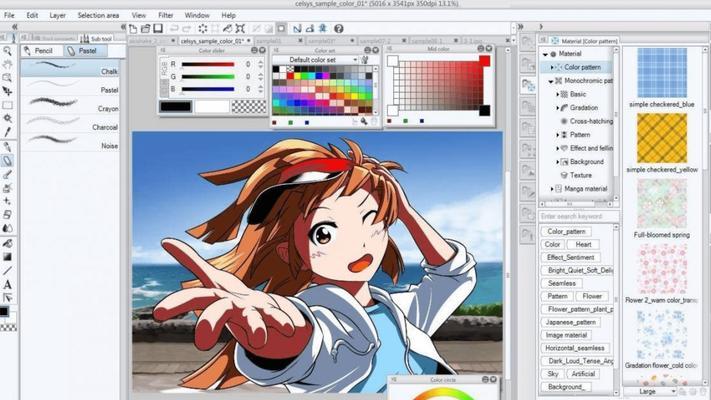Select the Pen tool in the tool palette
This screenshot has width=711, height=400.
click(7, 147)
